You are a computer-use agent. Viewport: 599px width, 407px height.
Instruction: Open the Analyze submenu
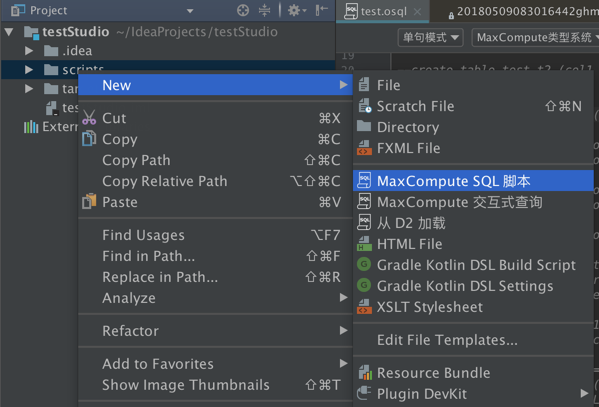point(215,298)
